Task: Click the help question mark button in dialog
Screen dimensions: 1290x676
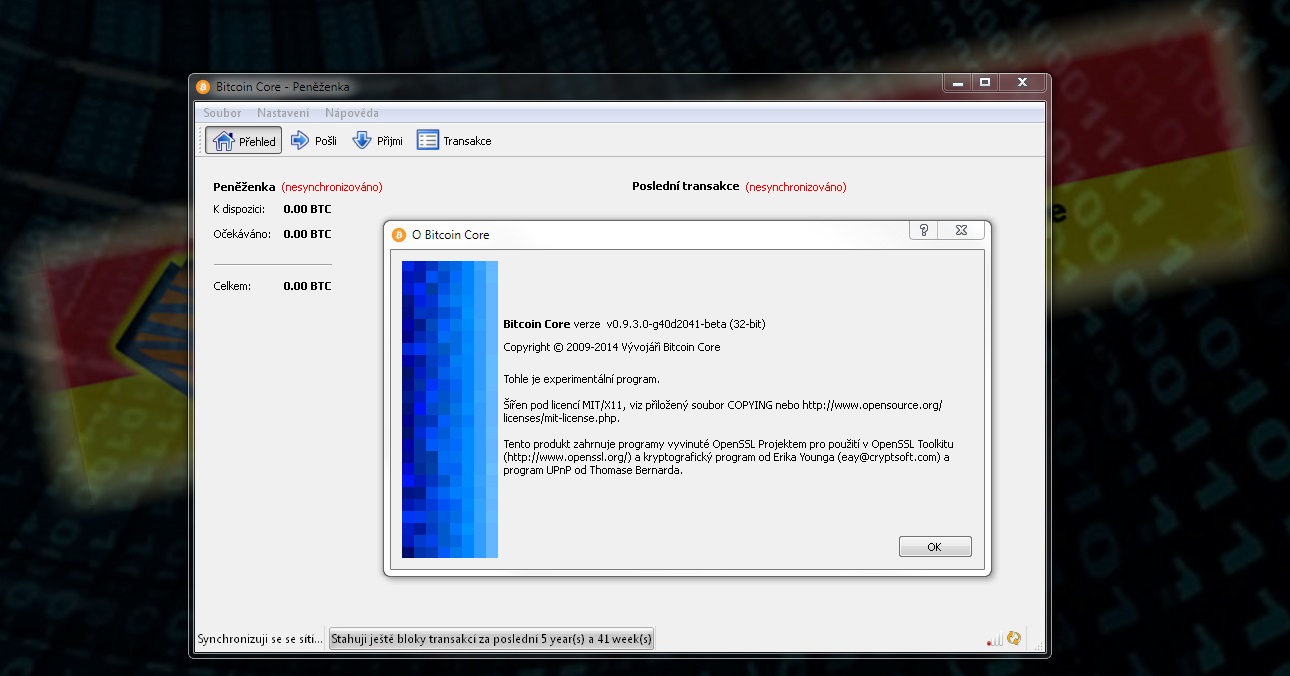Action: [x=923, y=230]
